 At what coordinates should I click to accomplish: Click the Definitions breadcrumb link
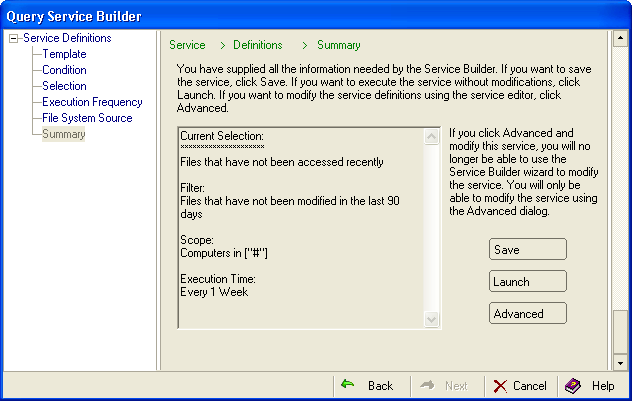point(258,45)
